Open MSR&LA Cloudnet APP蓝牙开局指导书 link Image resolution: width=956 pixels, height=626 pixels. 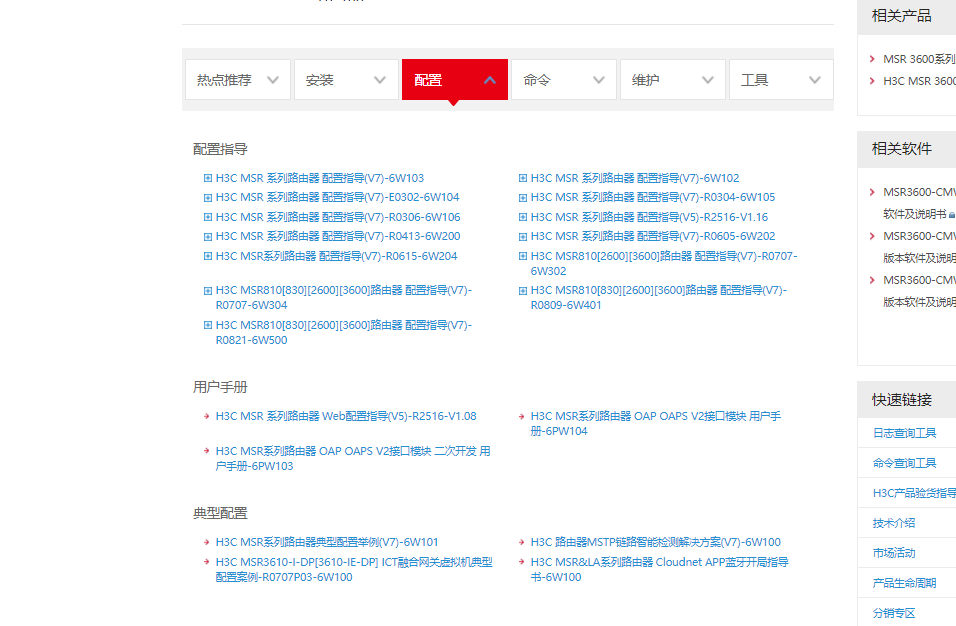click(660, 569)
